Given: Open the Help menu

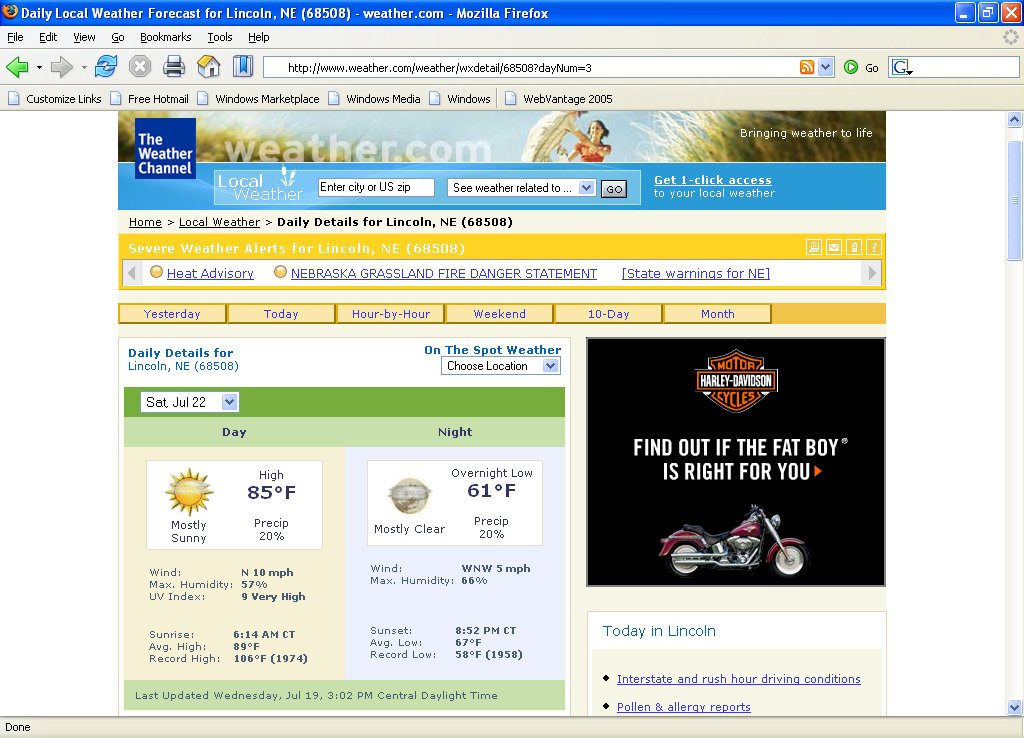Looking at the screenshot, I should (x=259, y=37).
